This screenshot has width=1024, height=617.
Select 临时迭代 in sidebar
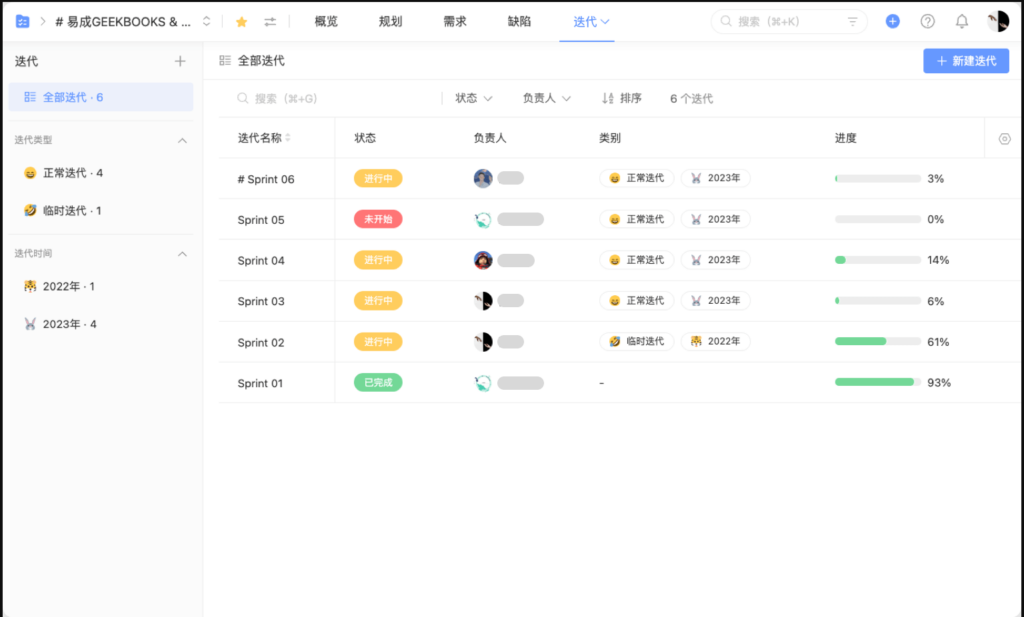pos(71,211)
